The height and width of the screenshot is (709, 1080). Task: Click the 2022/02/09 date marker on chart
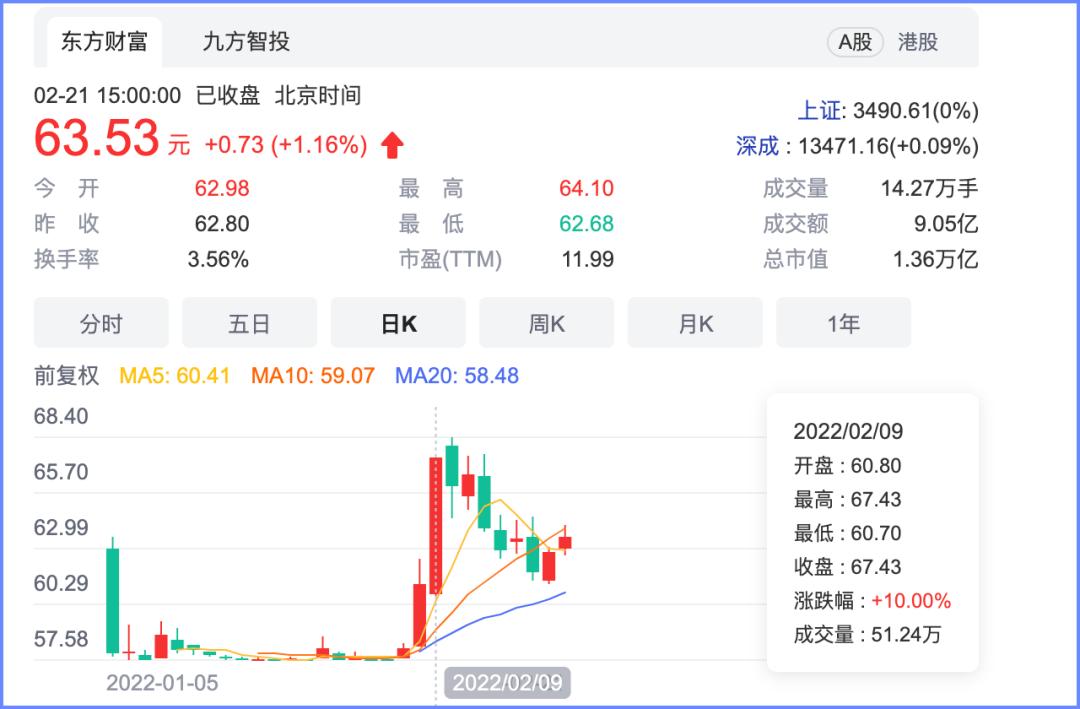(508, 682)
